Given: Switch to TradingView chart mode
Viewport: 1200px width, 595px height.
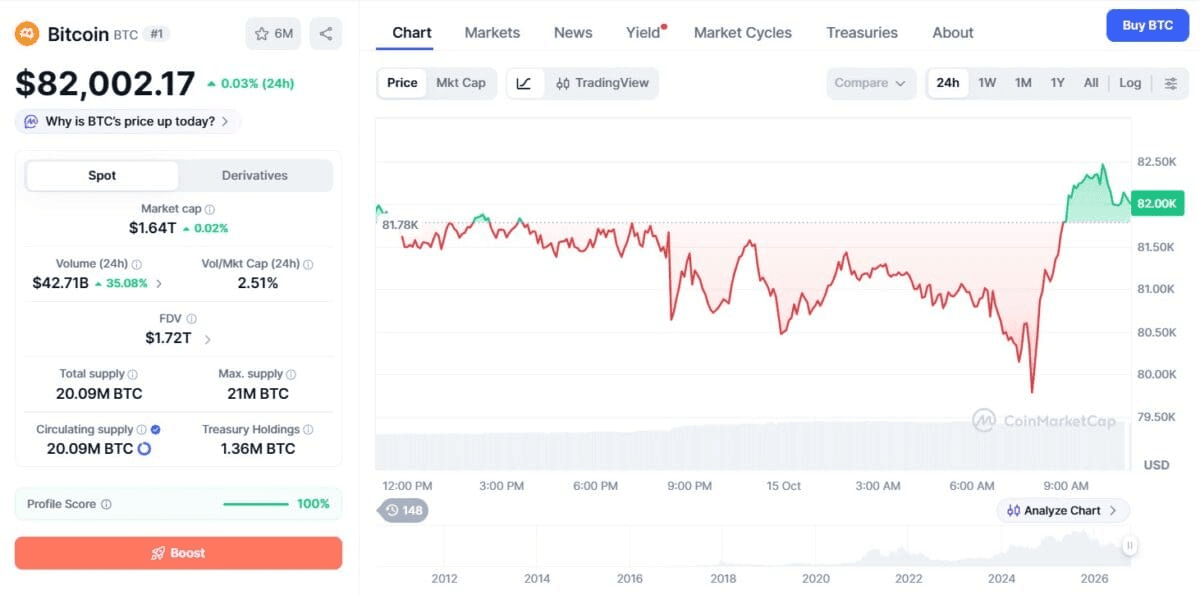Looking at the screenshot, I should click(x=602, y=83).
